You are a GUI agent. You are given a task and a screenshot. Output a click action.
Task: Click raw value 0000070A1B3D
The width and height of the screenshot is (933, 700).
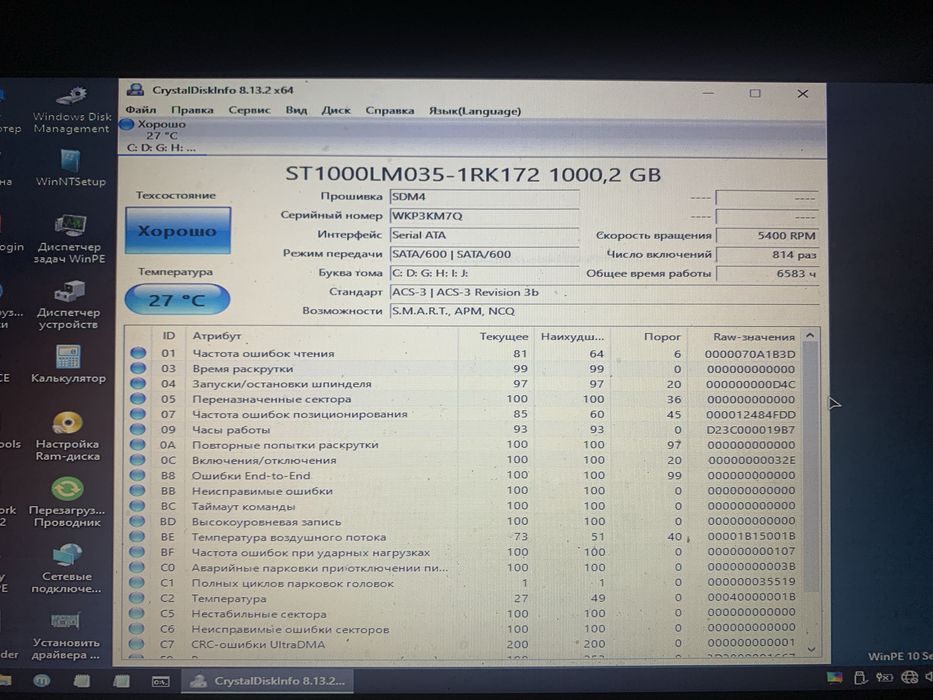(750, 354)
